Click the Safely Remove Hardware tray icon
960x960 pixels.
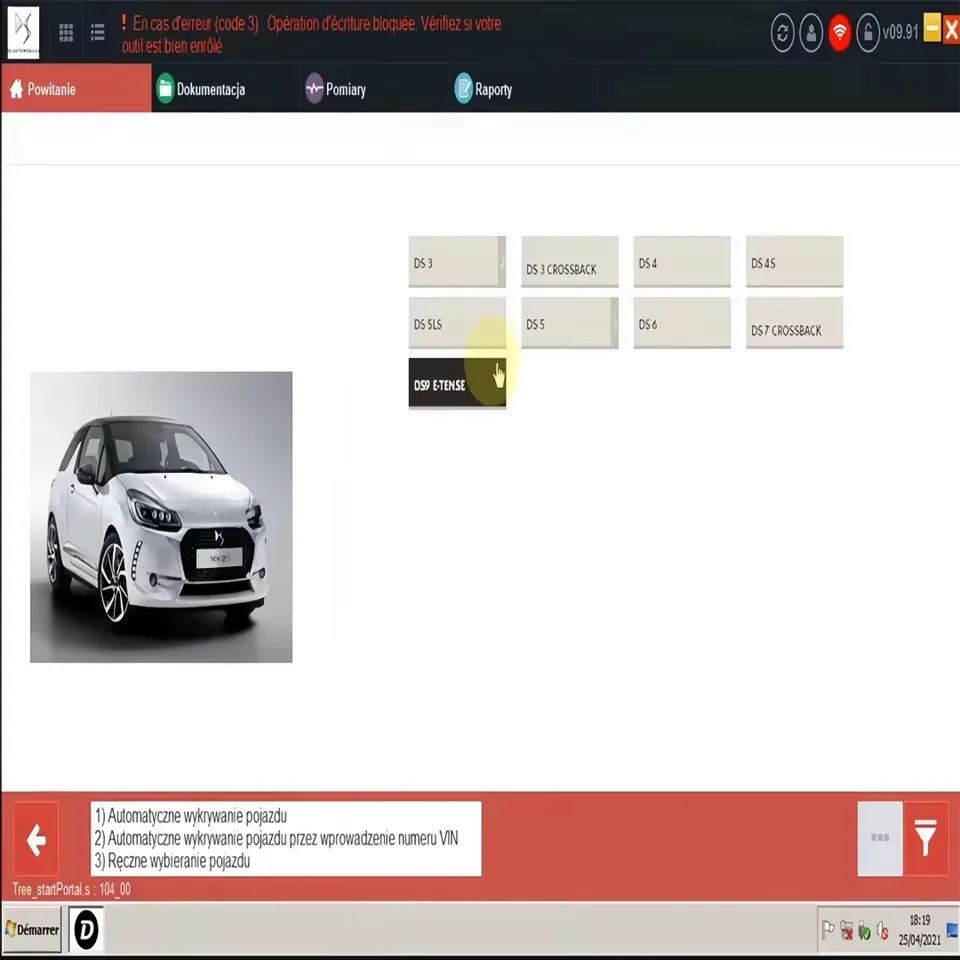[x=864, y=930]
